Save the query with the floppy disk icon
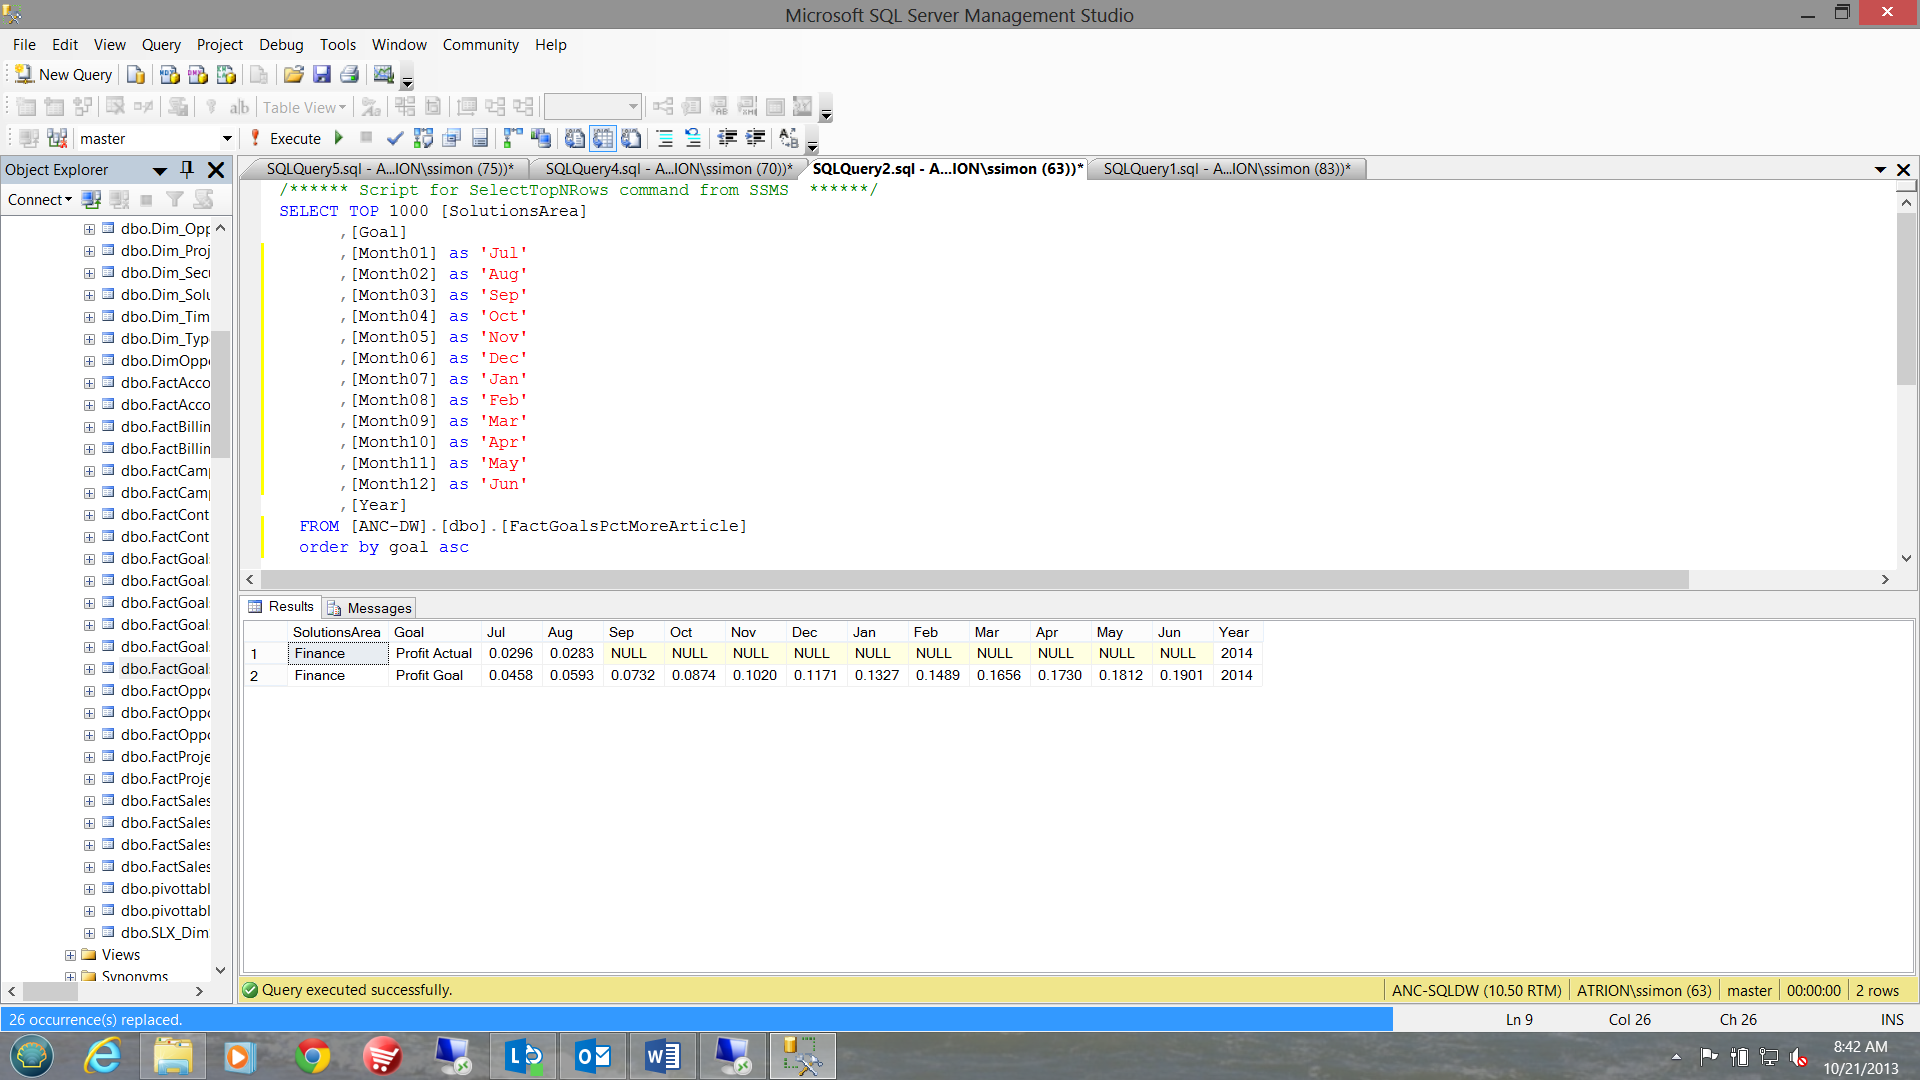This screenshot has height=1080, width=1920. tap(321, 75)
